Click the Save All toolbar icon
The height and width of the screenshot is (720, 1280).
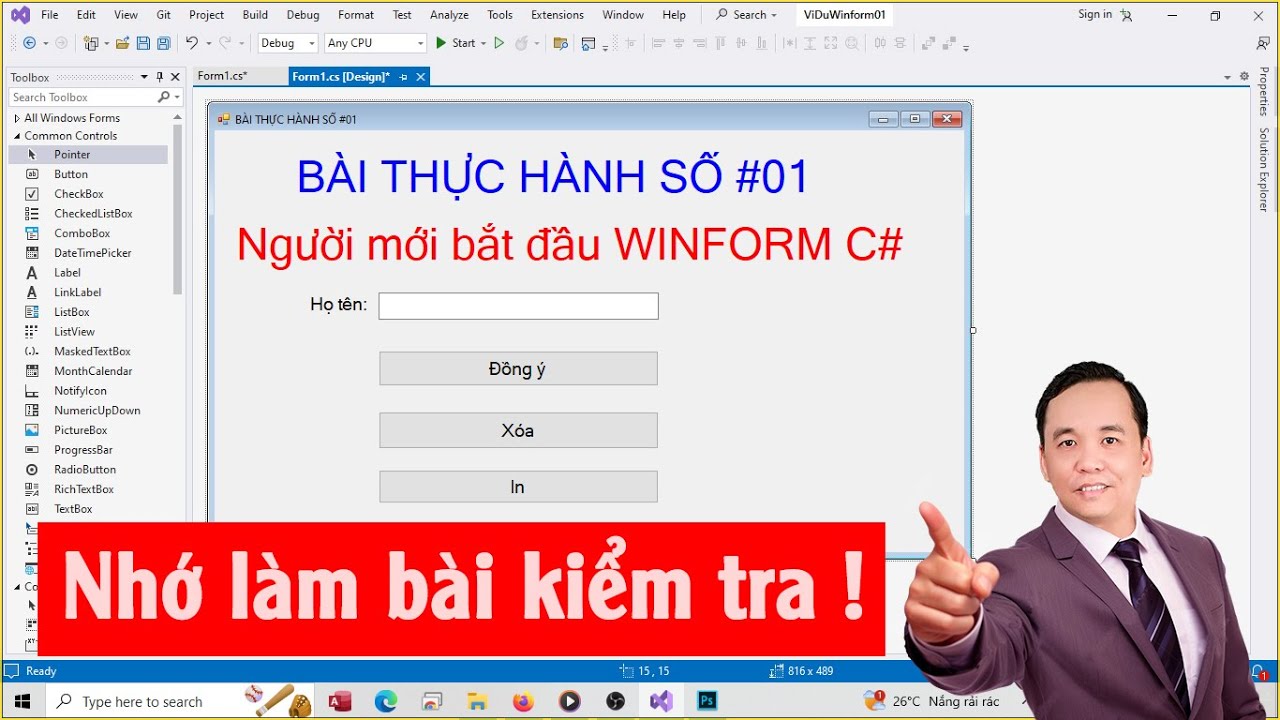(163, 43)
